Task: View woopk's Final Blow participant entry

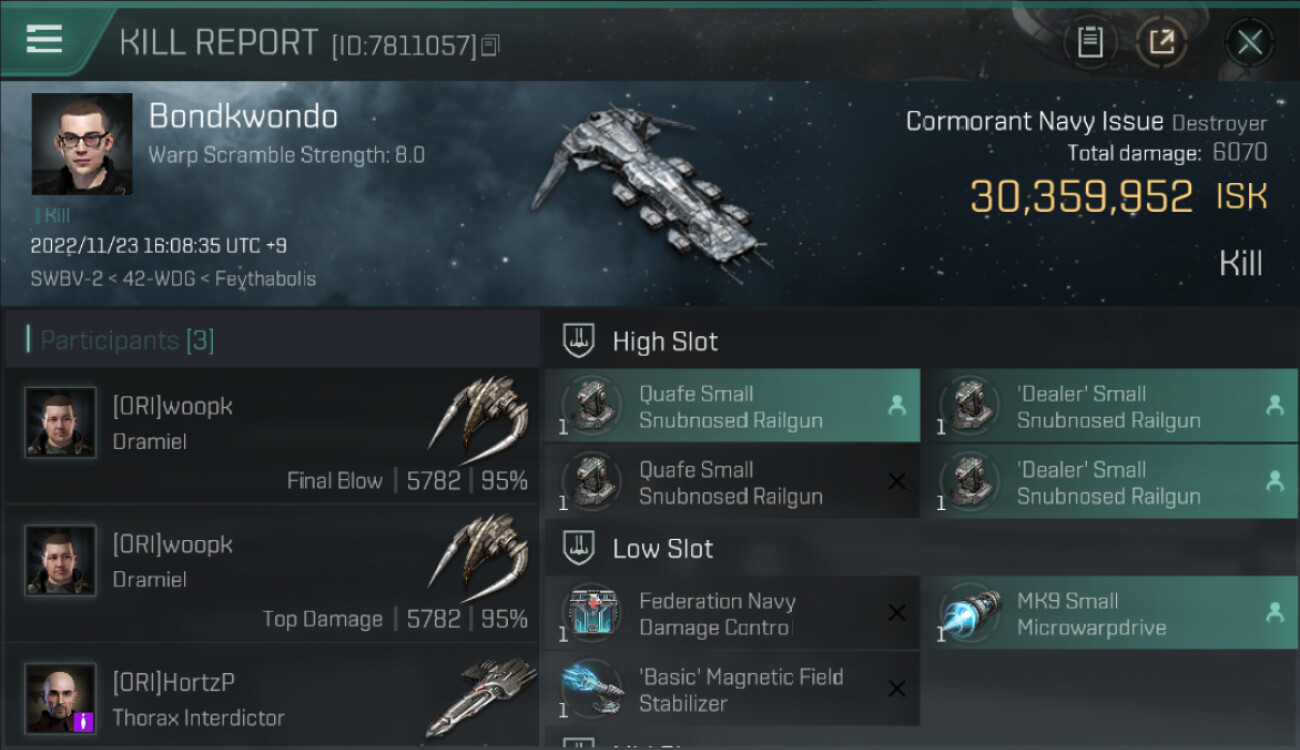Action: (x=272, y=435)
